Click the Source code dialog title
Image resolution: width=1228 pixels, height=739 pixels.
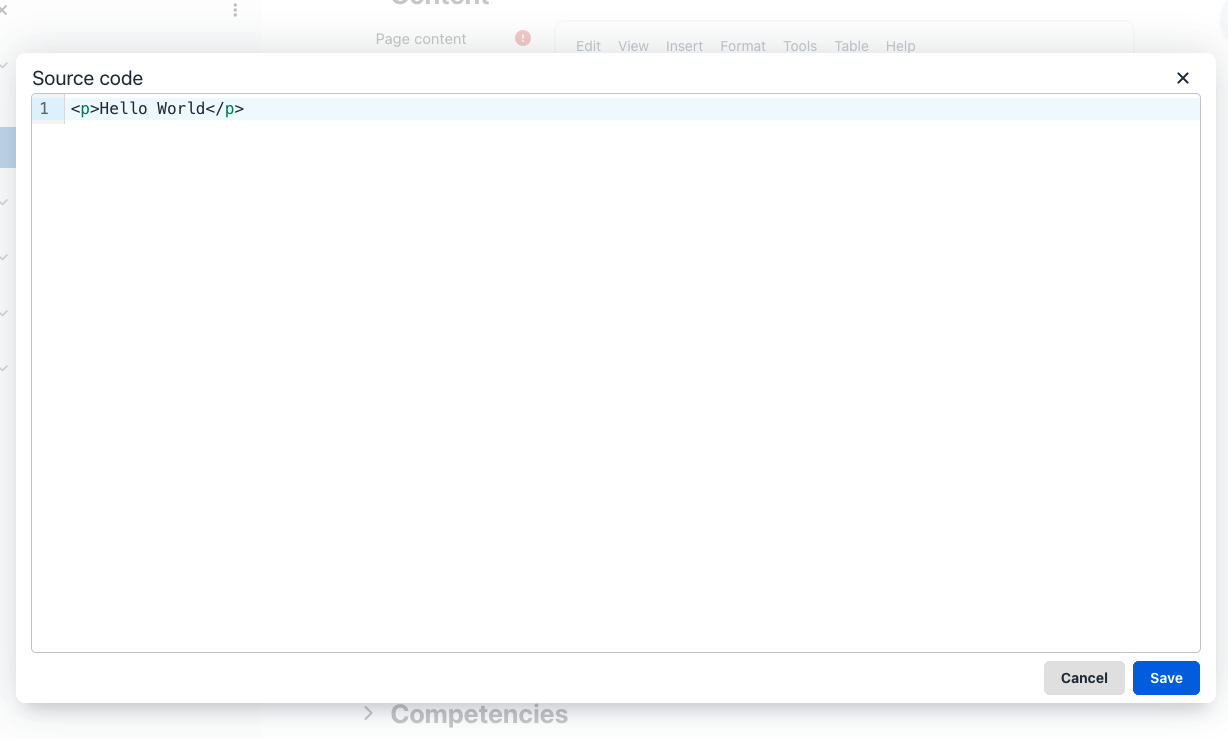(88, 78)
